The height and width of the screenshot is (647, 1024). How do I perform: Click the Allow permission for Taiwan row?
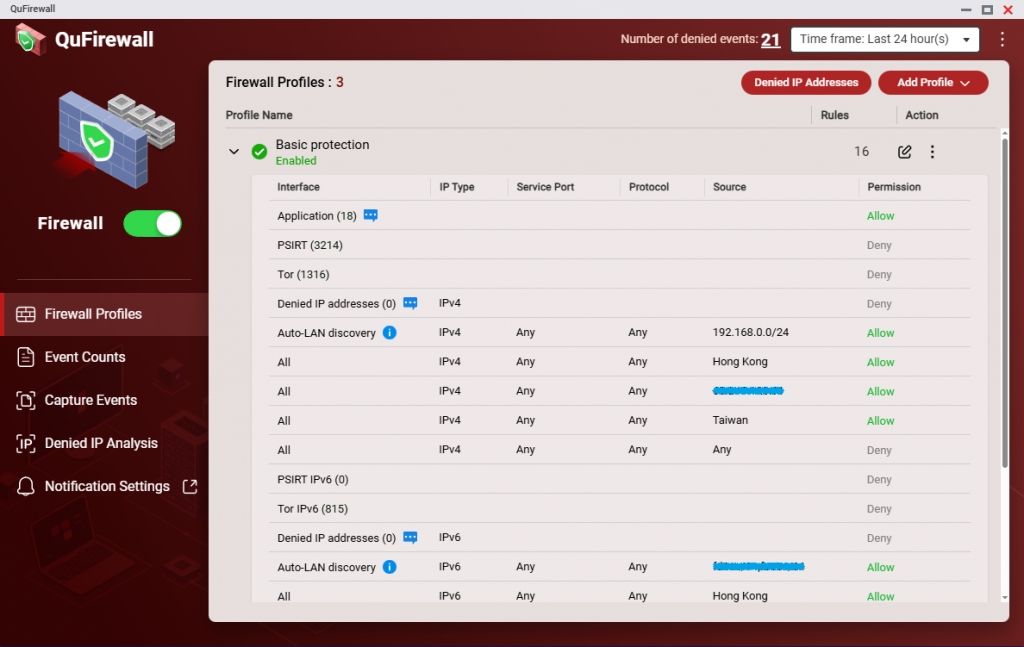880,421
